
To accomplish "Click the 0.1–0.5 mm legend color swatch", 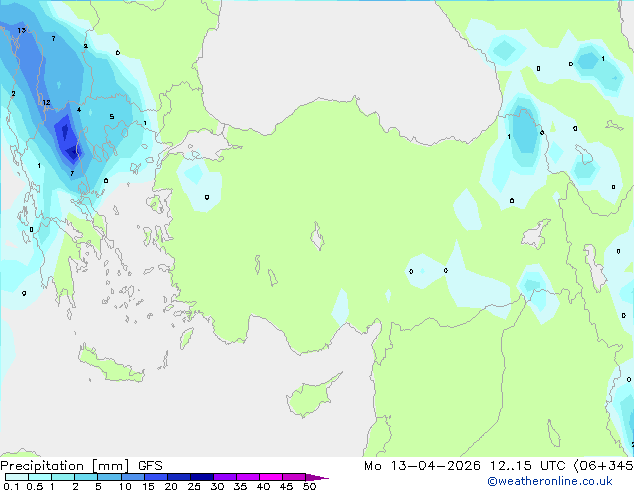I will click(x=17, y=477).
